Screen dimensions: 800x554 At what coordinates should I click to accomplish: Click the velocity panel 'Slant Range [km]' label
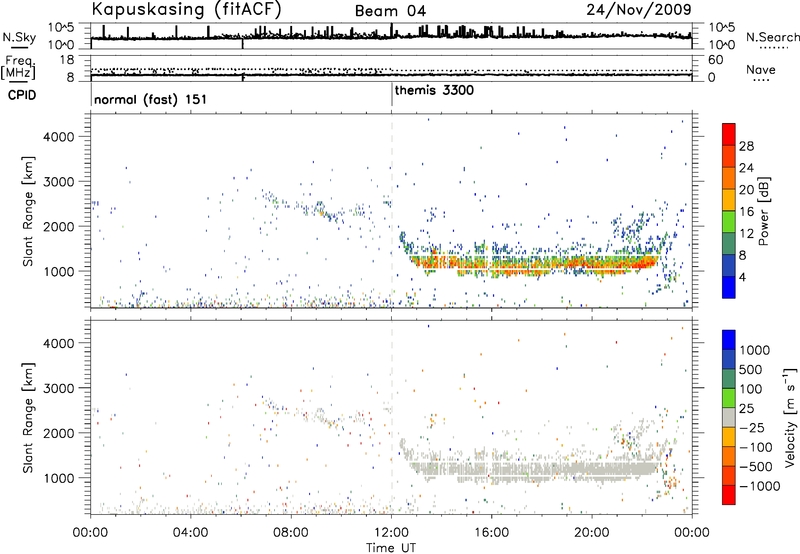[x=28, y=418]
